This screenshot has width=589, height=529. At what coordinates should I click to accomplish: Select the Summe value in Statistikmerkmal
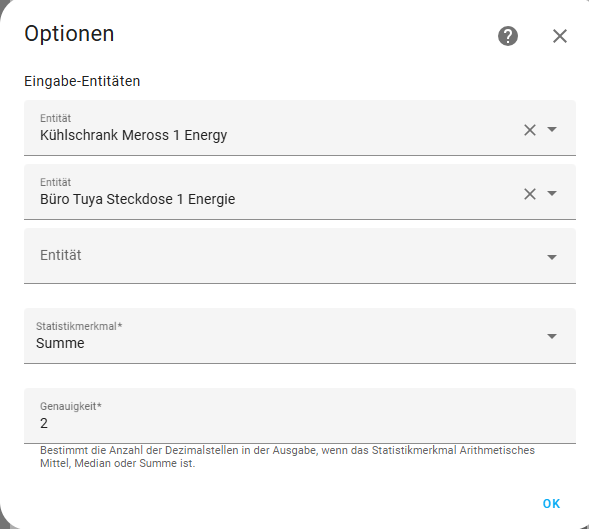click(x=60, y=343)
